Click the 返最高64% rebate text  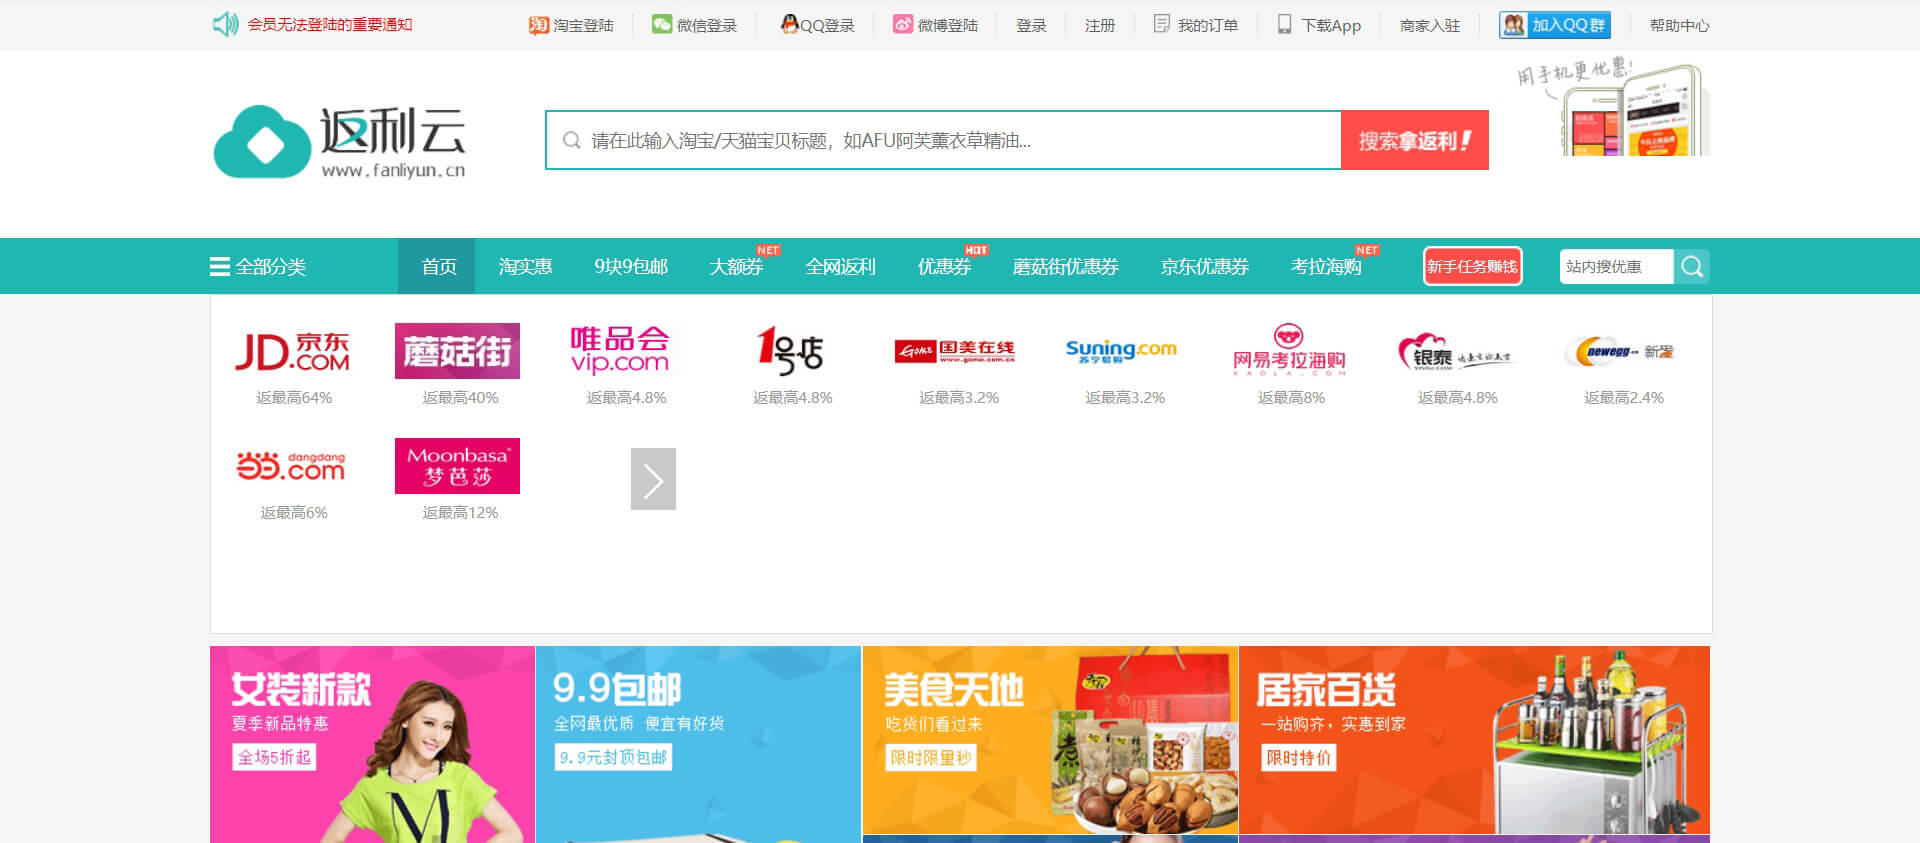pyautogui.click(x=294, y=398)
